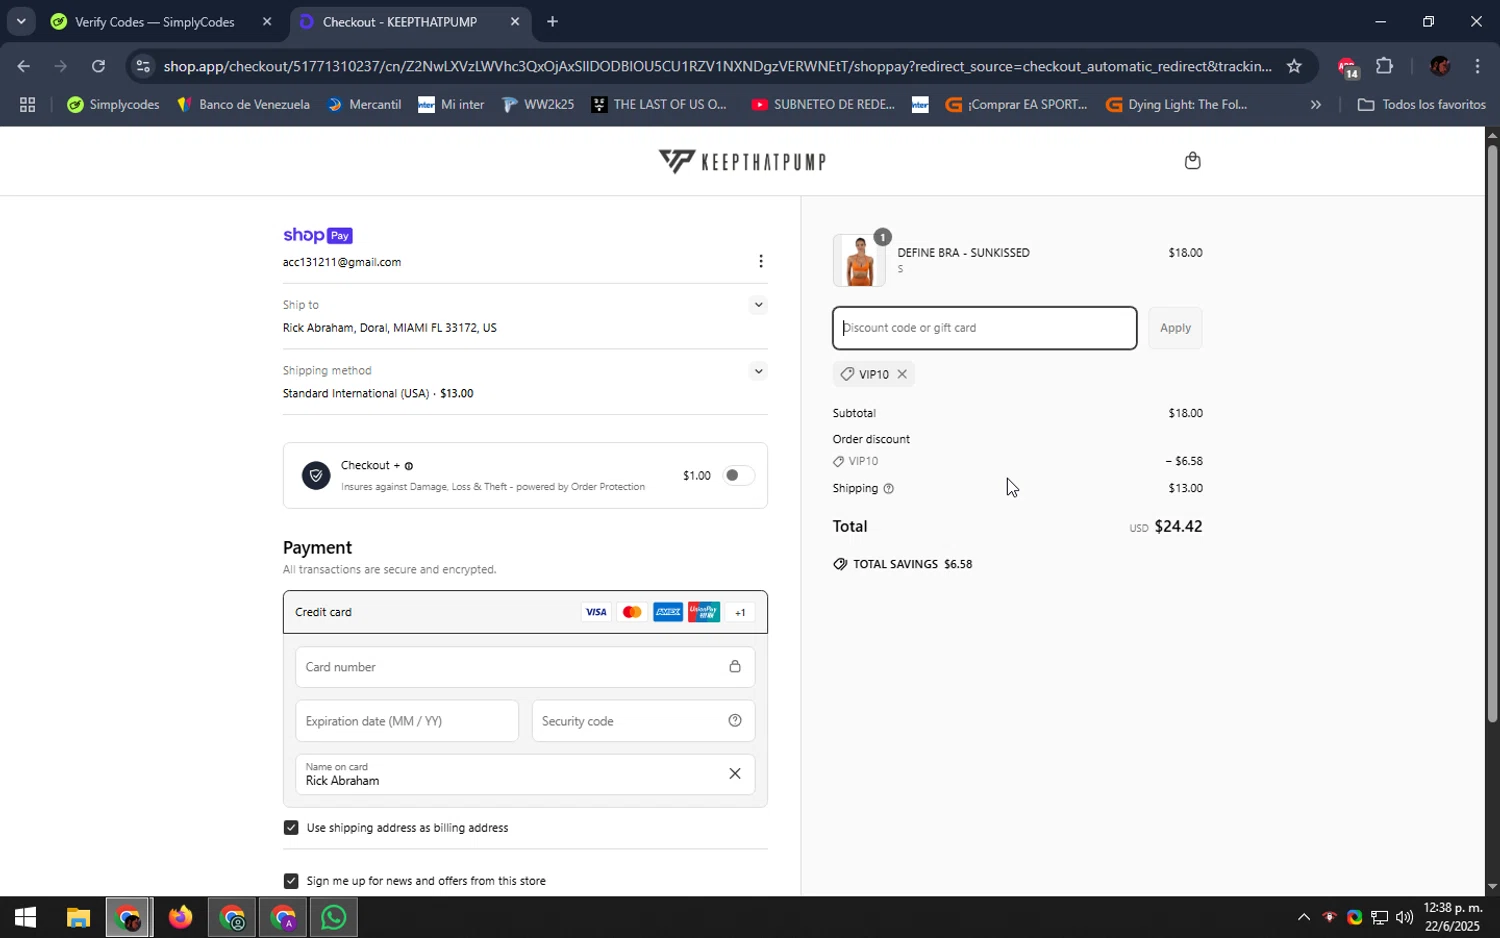Remove the VIP10 discount code tag
The height and width of the screenshot is (938, 1500).
click(902, 374)
